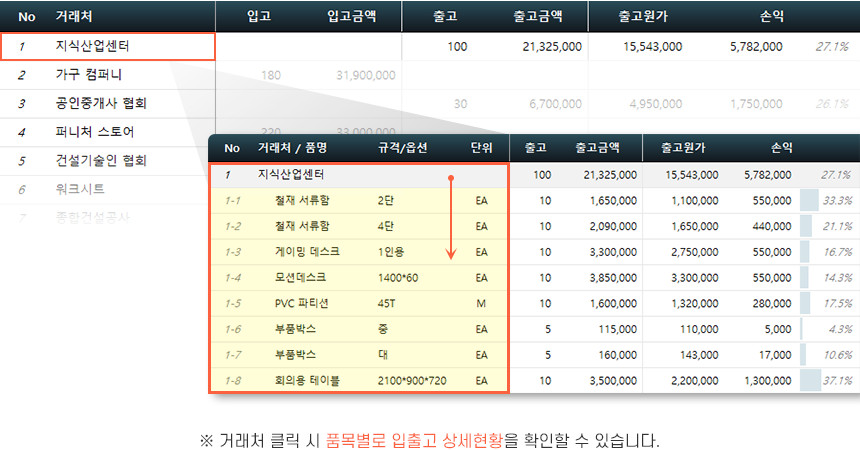Open 공인중개사 협회 client details
The width and height of the screenshot is (860, 450).
coord(100,103)
